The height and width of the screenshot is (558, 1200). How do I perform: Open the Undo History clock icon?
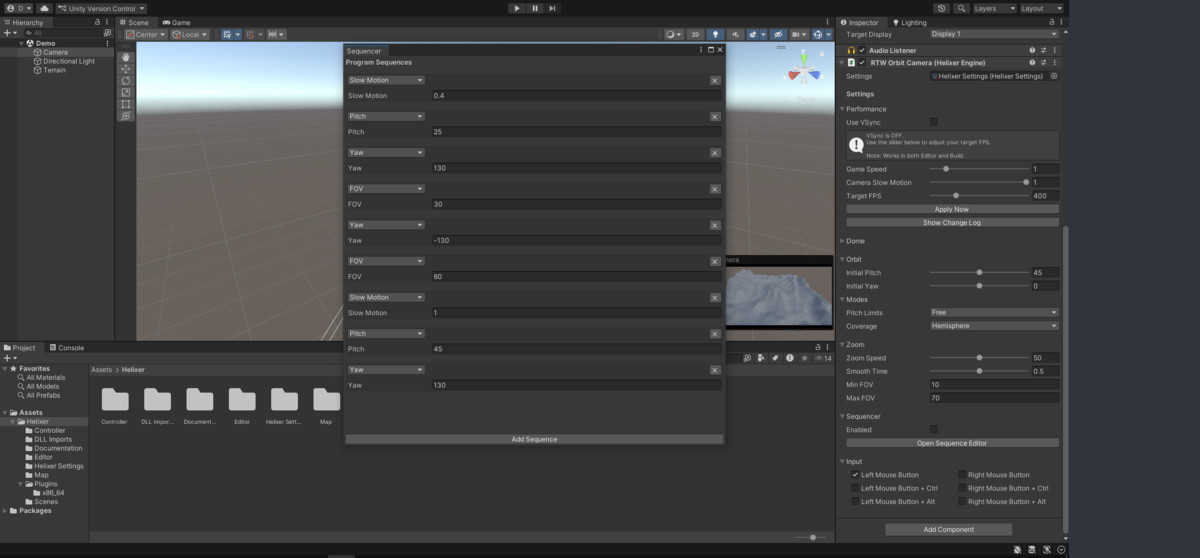tap(941, 8)
